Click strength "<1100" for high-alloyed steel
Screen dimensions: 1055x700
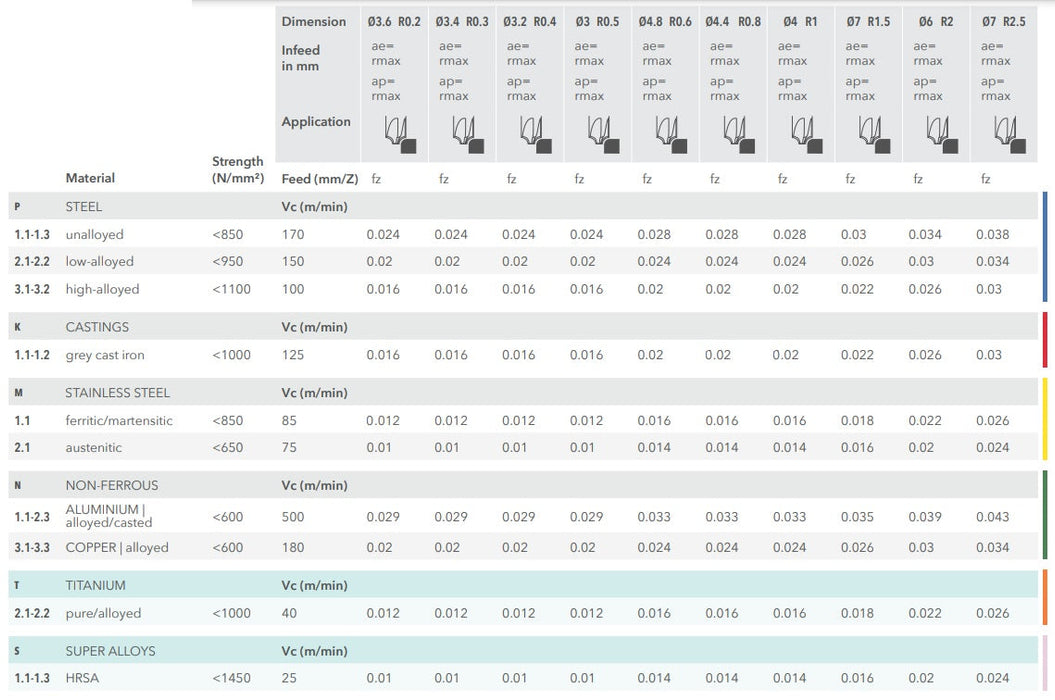coord(231,289)
